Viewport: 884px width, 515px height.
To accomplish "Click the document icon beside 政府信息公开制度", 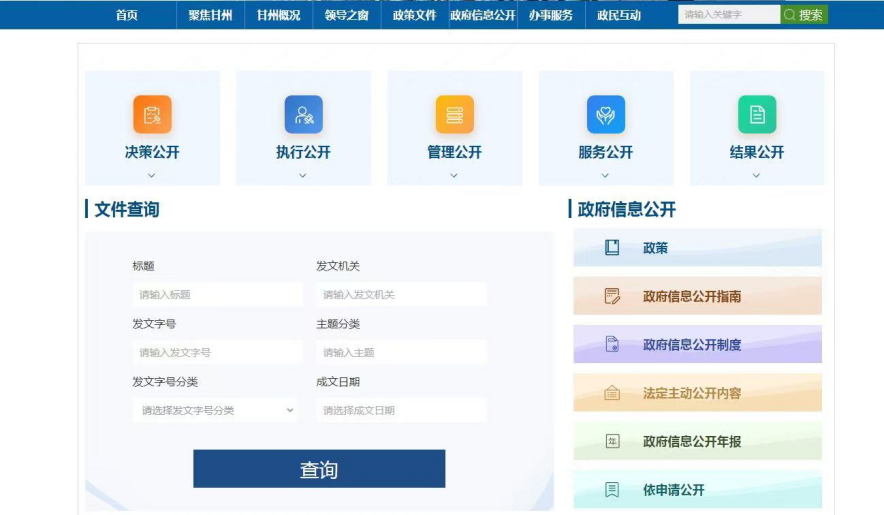I will click(x=612, y=344).
